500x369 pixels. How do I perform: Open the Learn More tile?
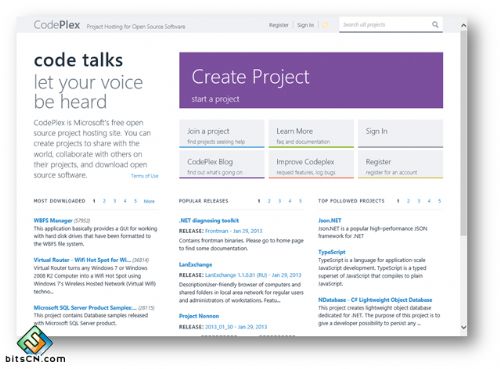point(311,134)
